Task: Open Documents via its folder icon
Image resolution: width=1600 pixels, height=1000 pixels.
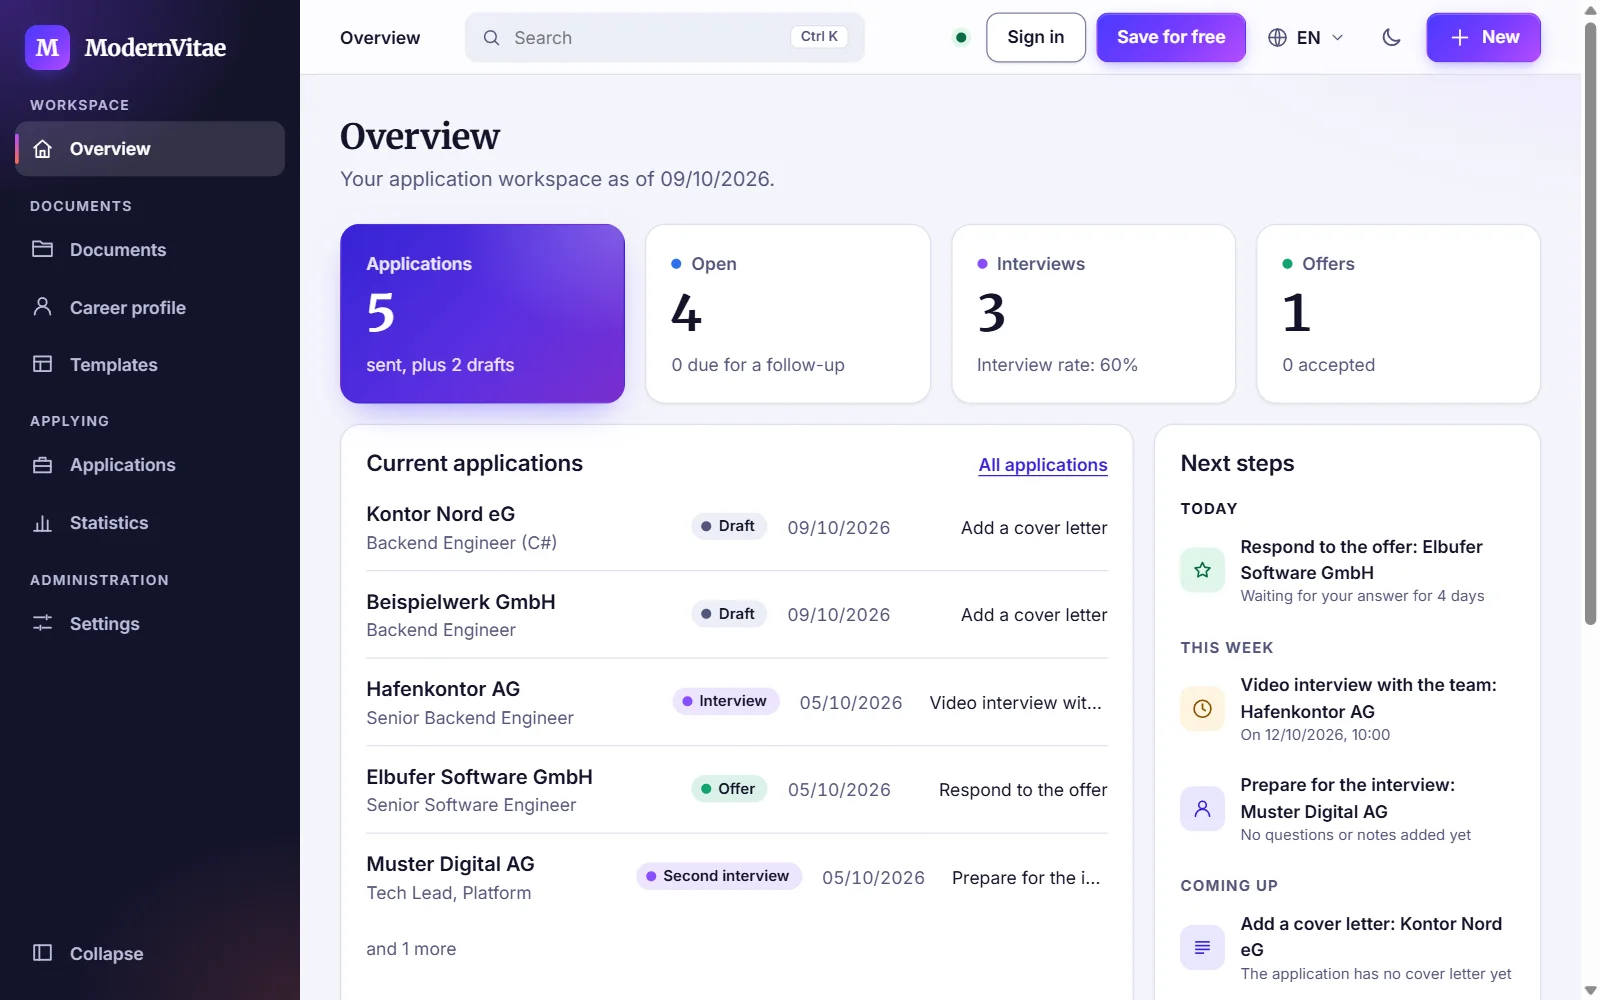Action: (42, 249)
